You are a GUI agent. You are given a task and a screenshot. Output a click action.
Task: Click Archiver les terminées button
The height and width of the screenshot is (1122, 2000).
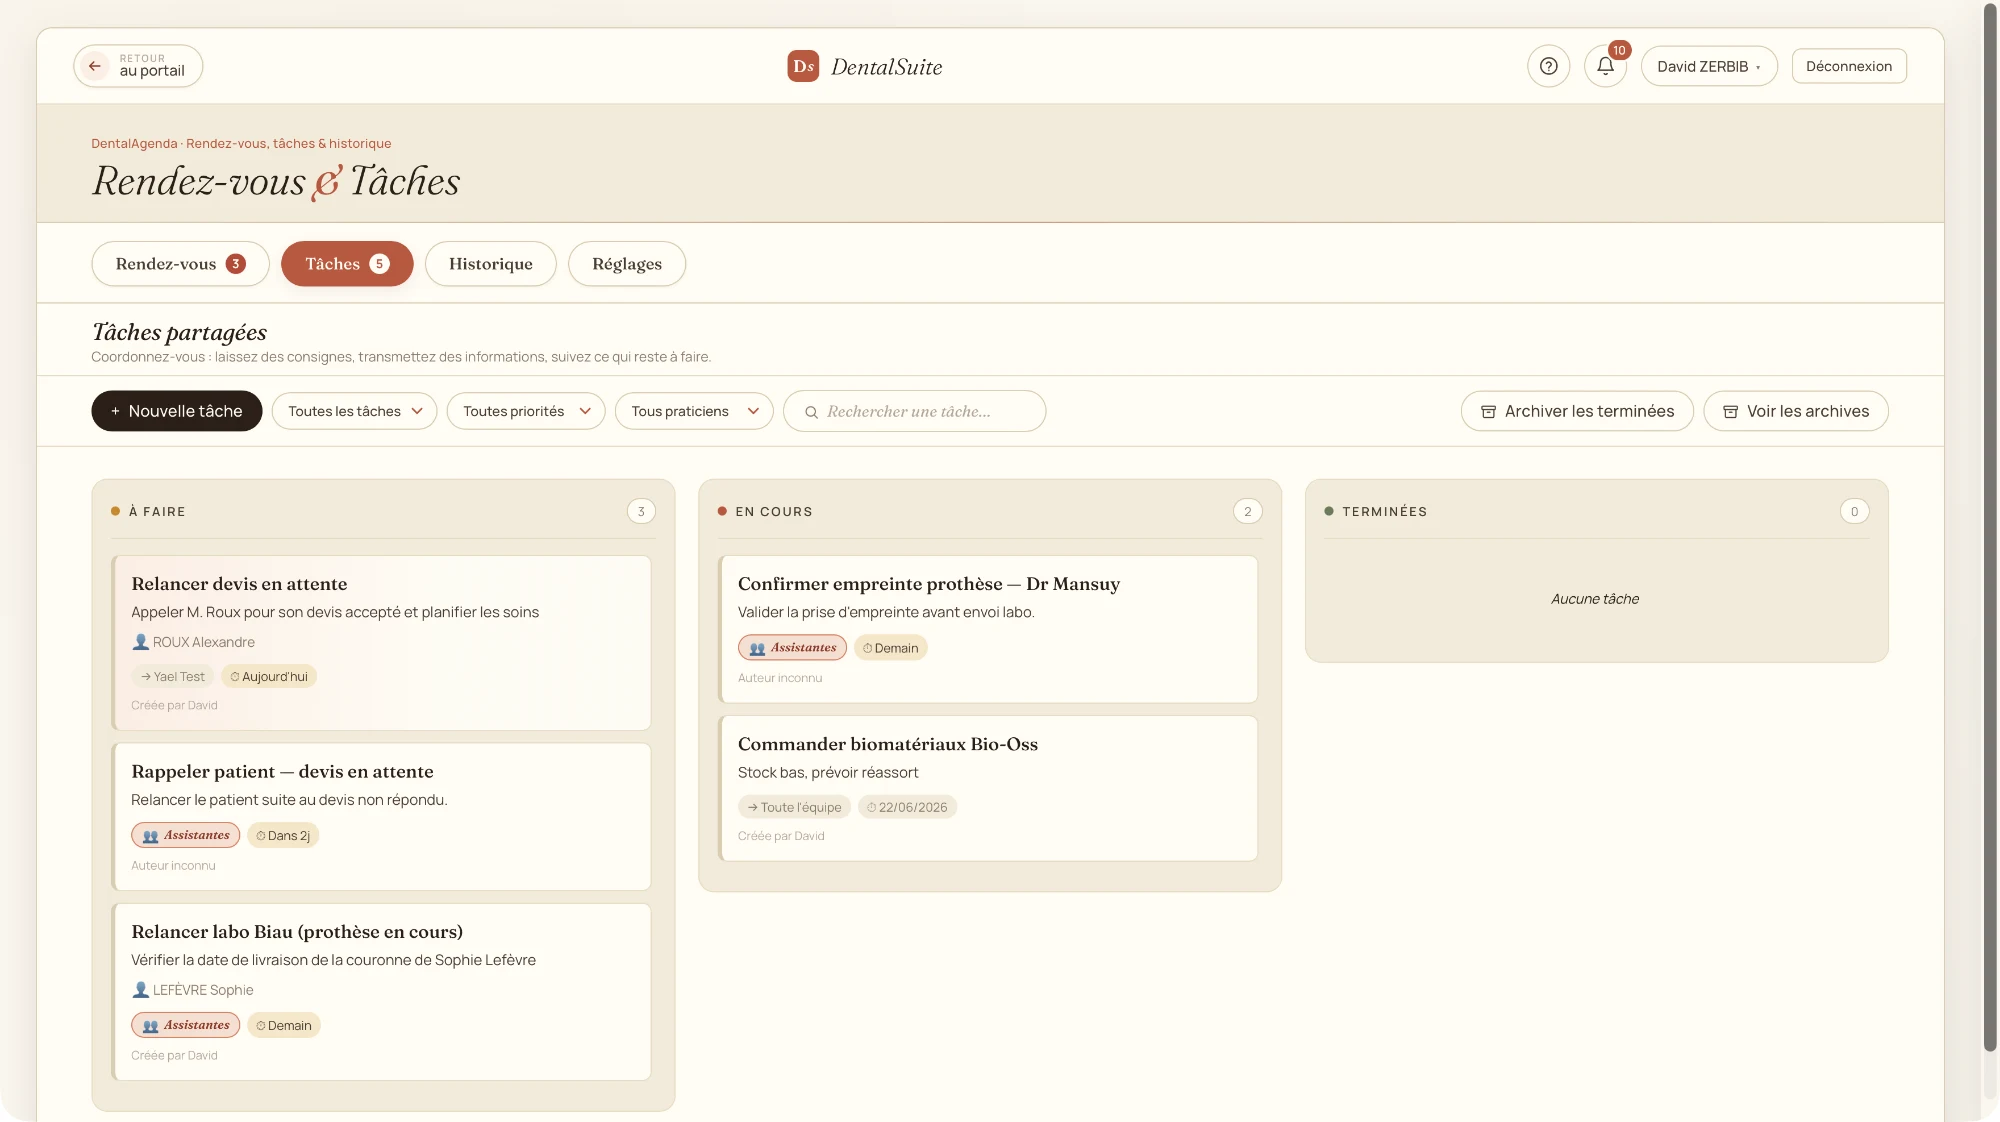[x=1577, y=411]
